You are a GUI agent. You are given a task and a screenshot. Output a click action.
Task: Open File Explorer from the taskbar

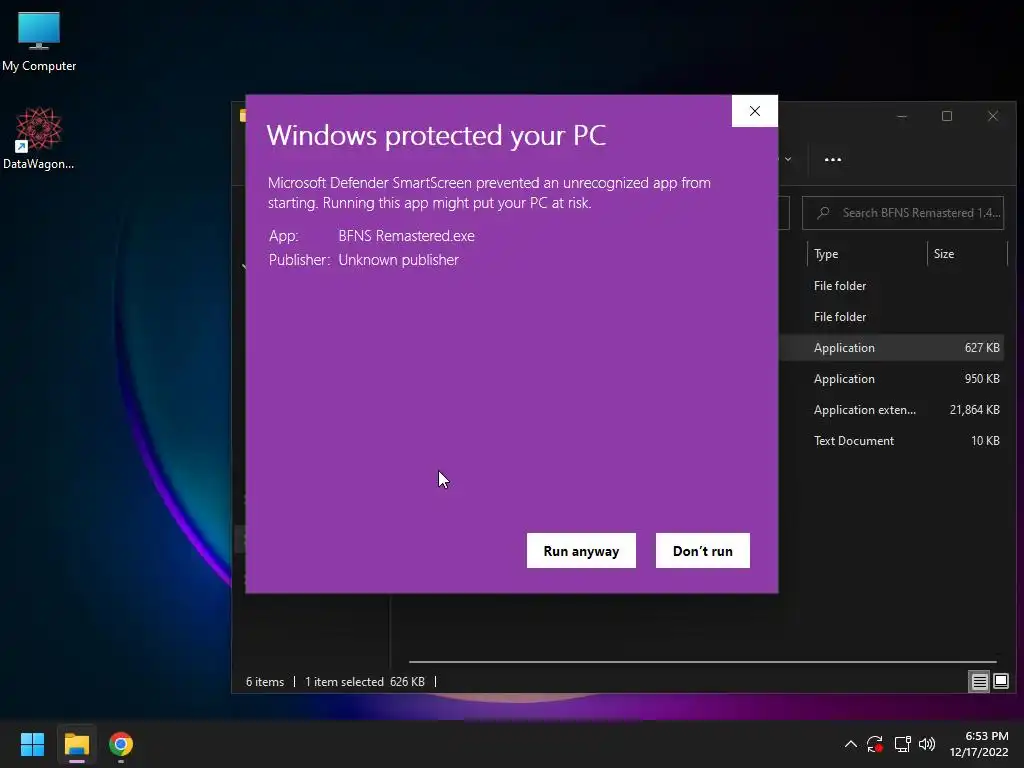coord(76,744)
